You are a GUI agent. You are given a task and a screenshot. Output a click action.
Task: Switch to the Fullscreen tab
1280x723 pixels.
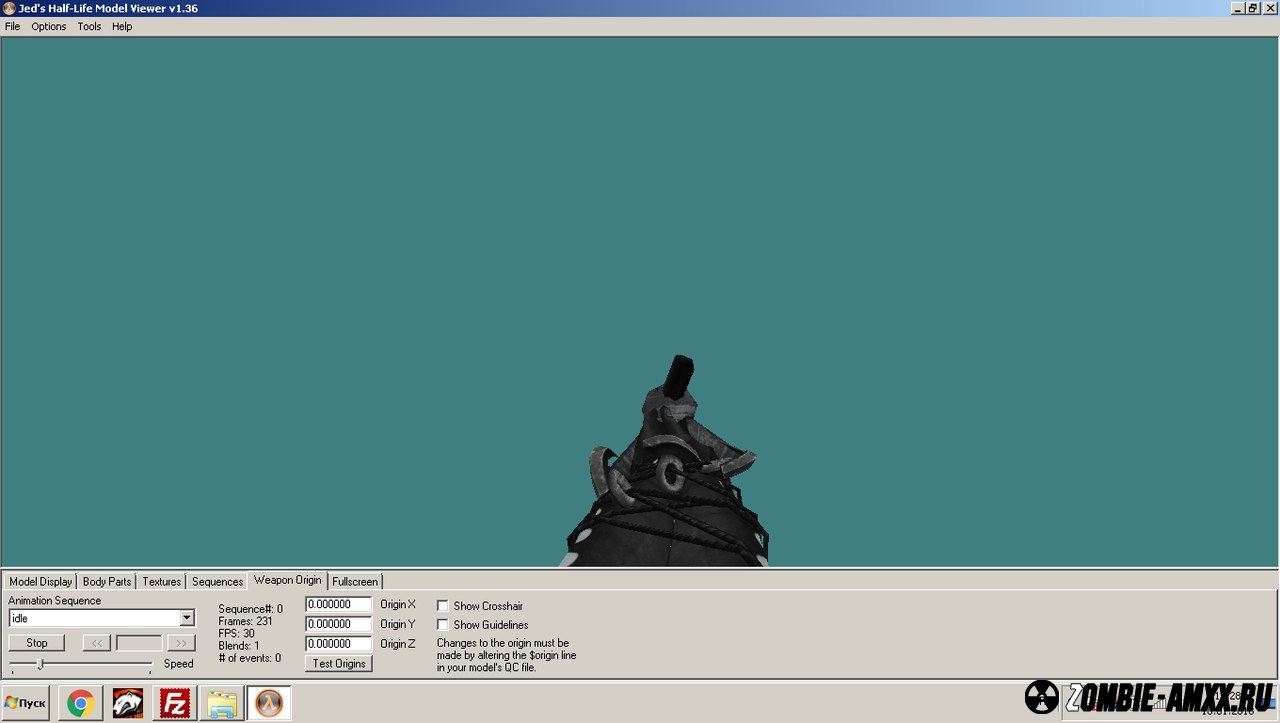click(355, 581)
